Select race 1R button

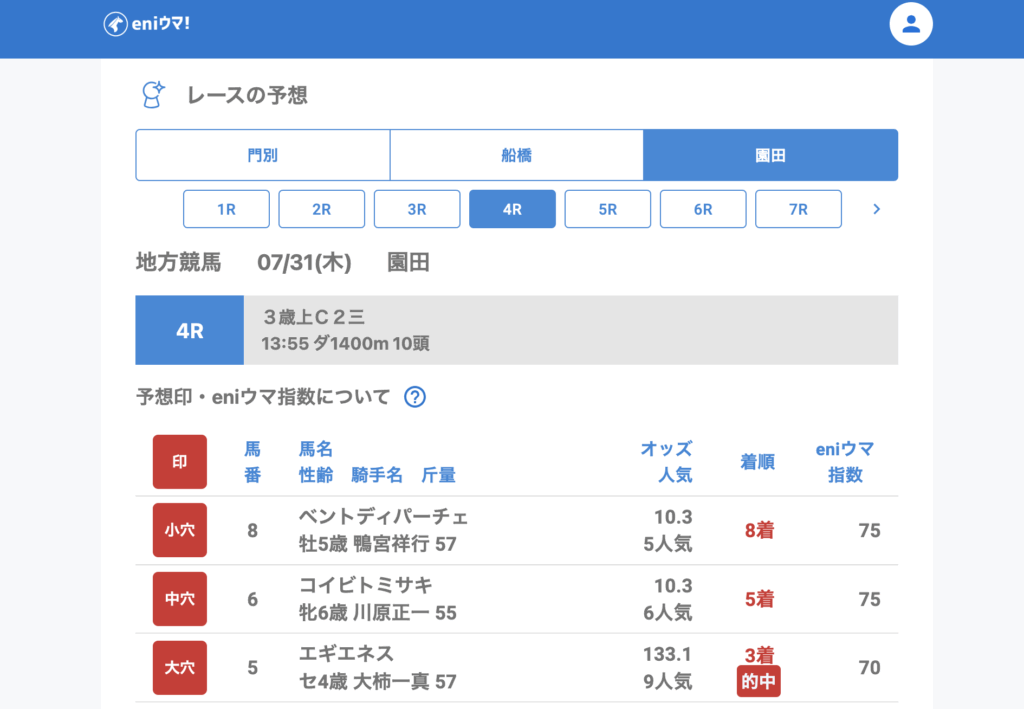pyautogui.click(x=226, y=209)
